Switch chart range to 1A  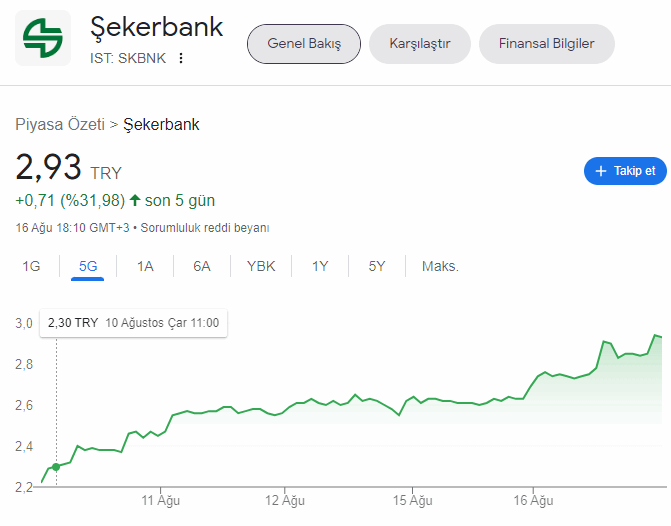click(145, 266)
